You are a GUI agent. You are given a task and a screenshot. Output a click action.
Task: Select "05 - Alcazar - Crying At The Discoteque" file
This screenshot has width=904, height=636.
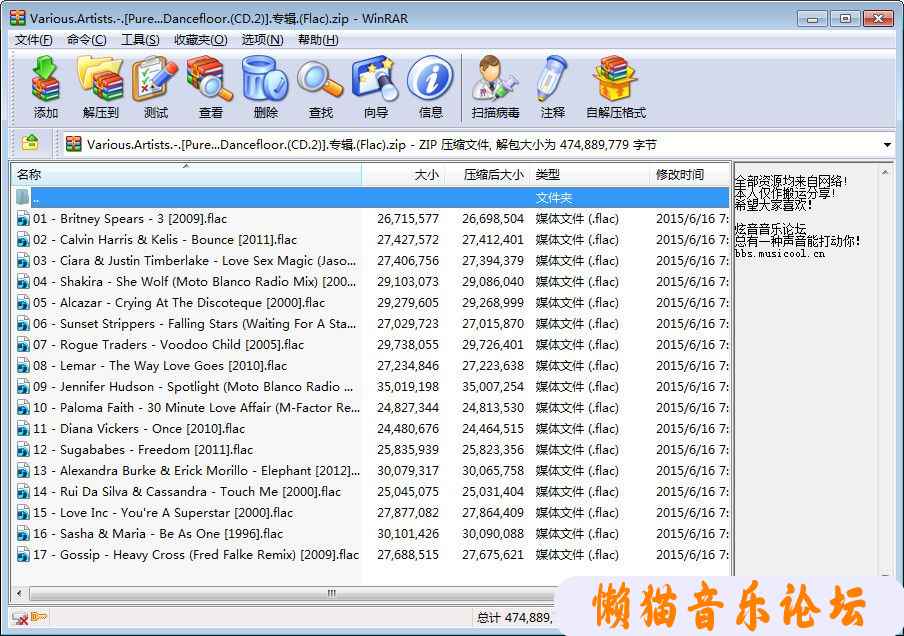click(179, 303)
